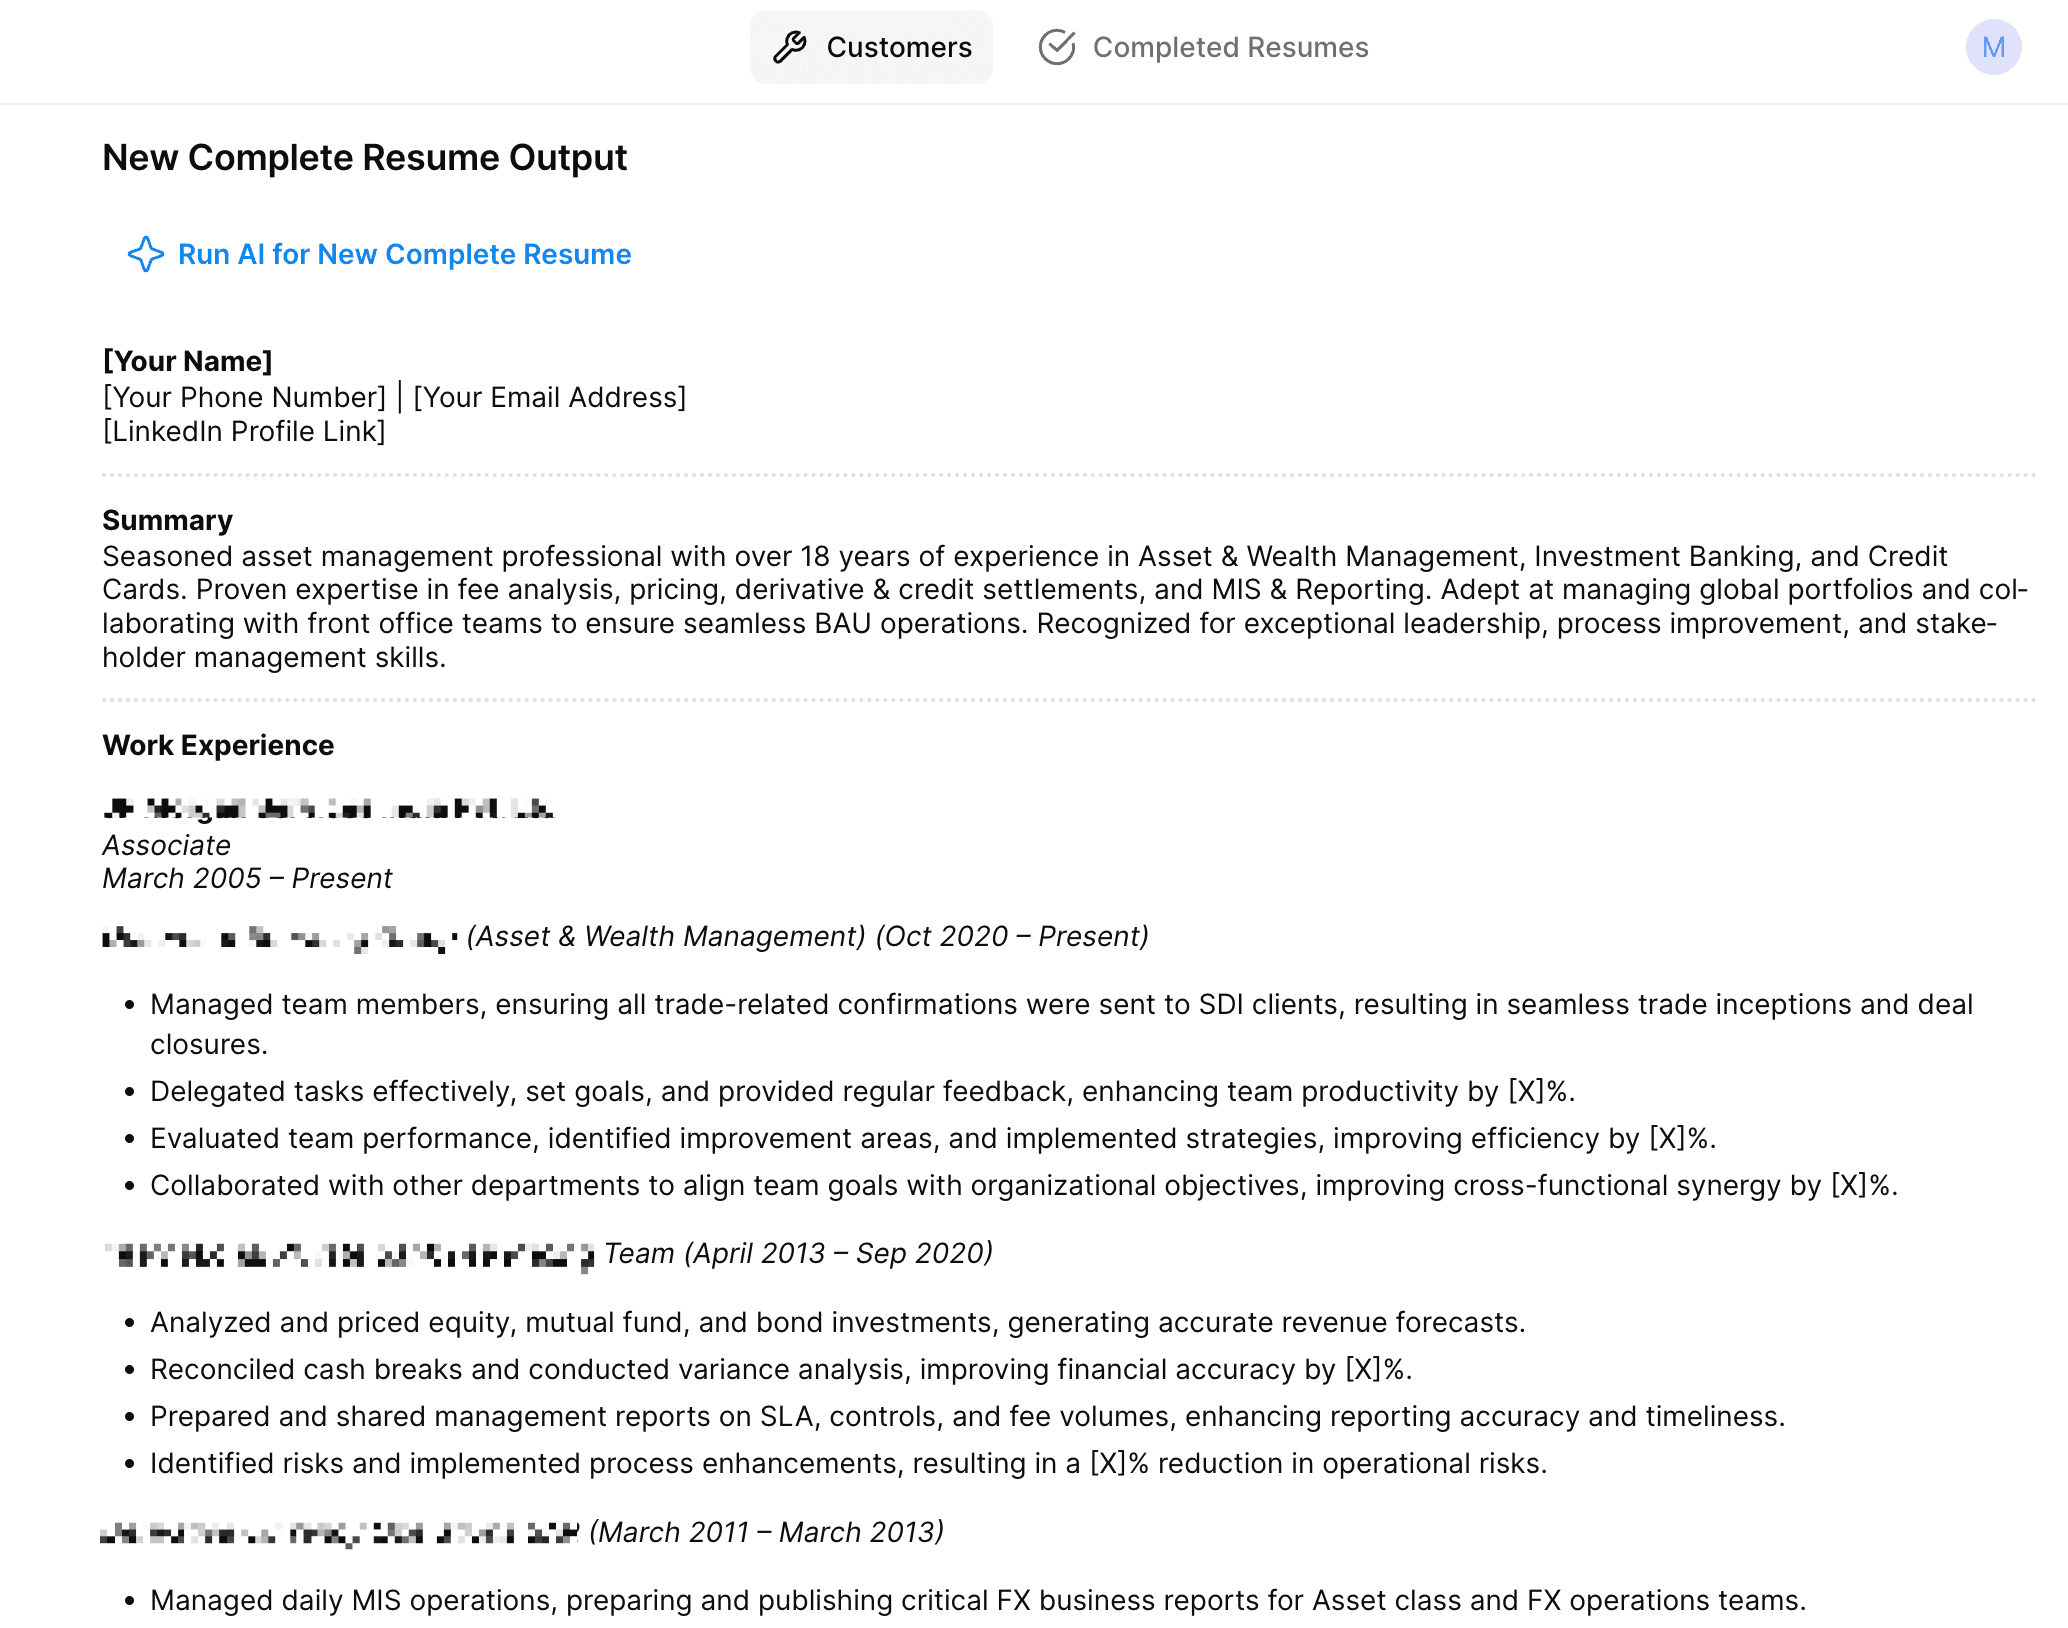Switch to the Completed Resumes tab
The height and width of the screenshot is (1628, 2068).
click(x=1231, y=46)
